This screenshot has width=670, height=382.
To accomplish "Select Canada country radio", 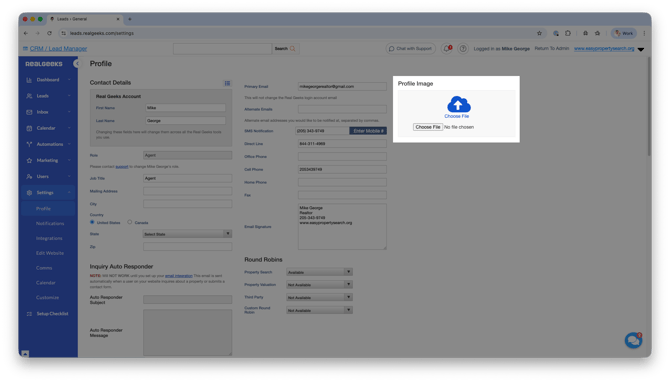I will (129, 223).
